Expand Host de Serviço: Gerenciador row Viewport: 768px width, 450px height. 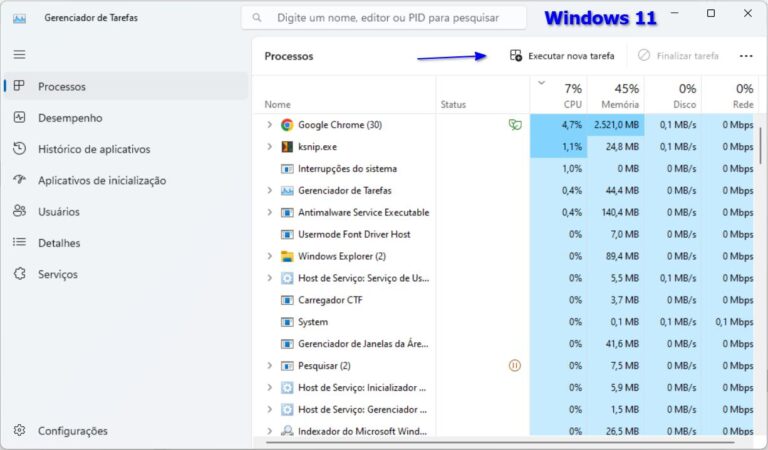269,409
